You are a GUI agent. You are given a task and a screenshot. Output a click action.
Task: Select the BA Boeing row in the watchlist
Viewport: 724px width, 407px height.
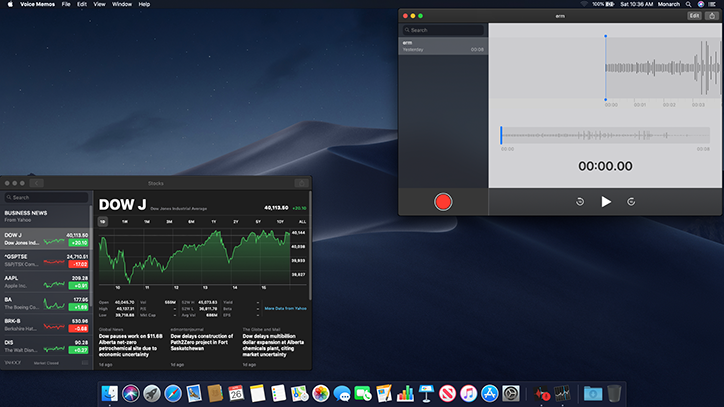[46, 304]
